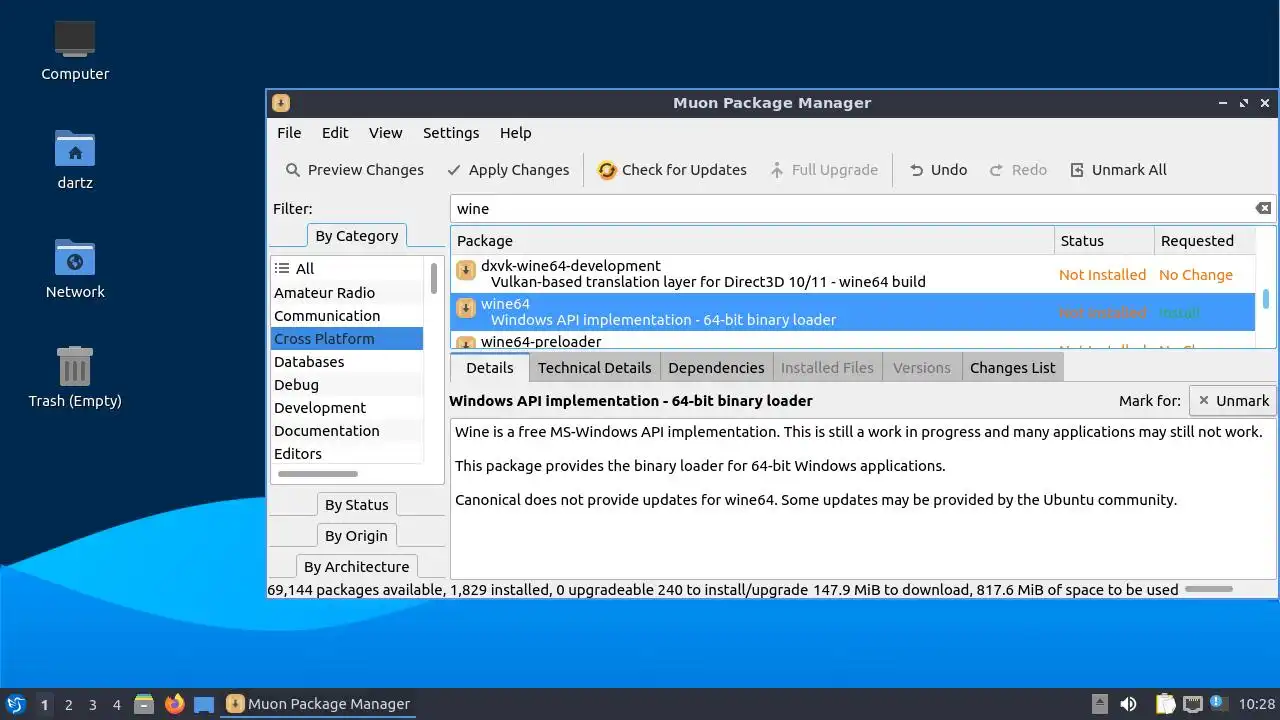Viewport: 1280px width, 720px height.
Task: Open the dartz home folder icon
Action: [75, 160]
